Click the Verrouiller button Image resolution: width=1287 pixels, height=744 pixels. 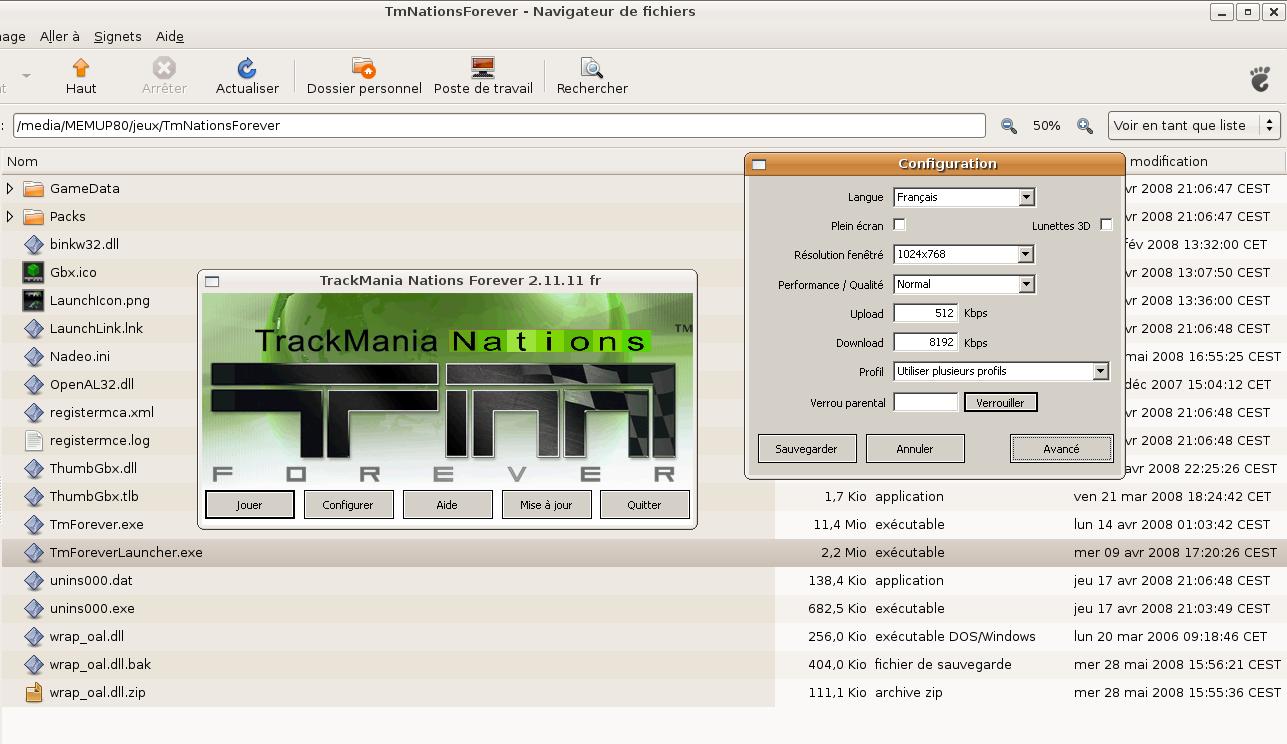coord(1001,402)
